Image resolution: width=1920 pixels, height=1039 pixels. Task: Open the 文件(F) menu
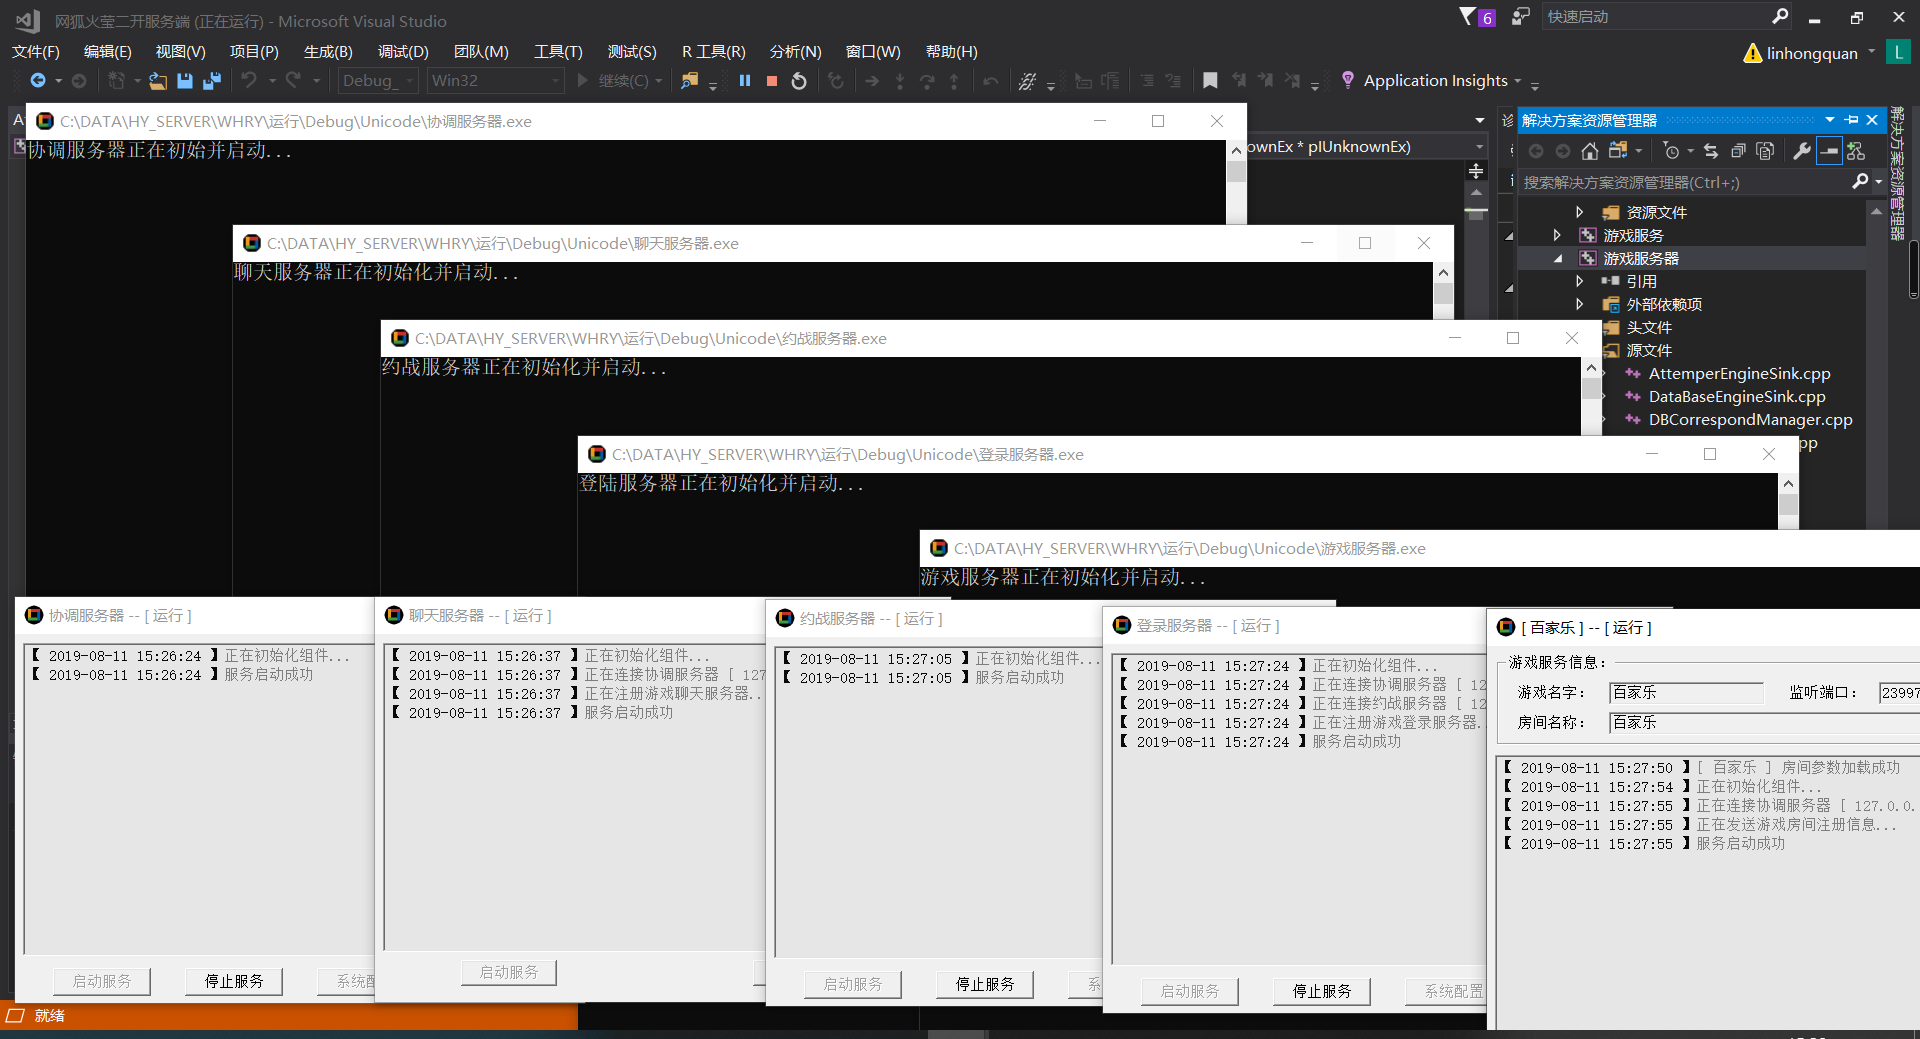[36, 52]
